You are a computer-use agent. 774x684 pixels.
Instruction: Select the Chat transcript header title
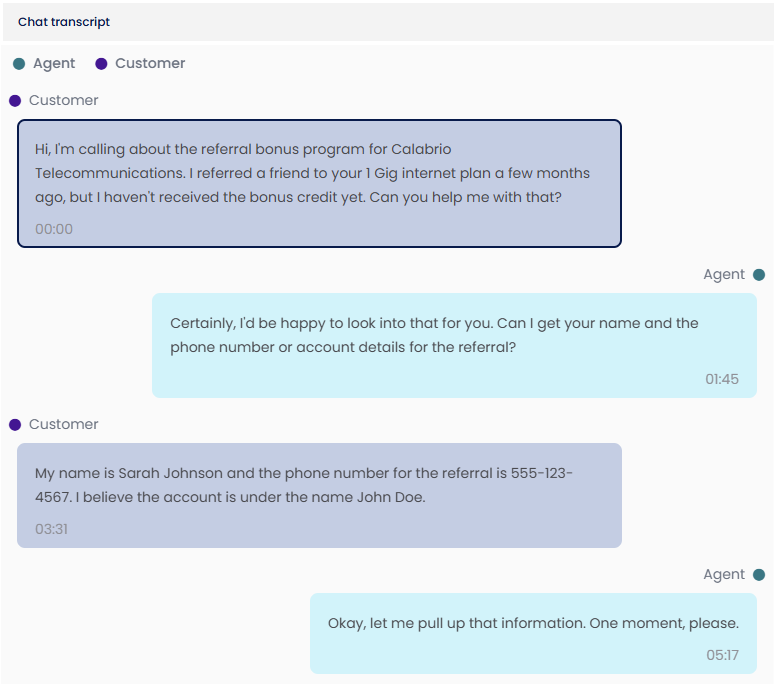click(x=64, y=22)
